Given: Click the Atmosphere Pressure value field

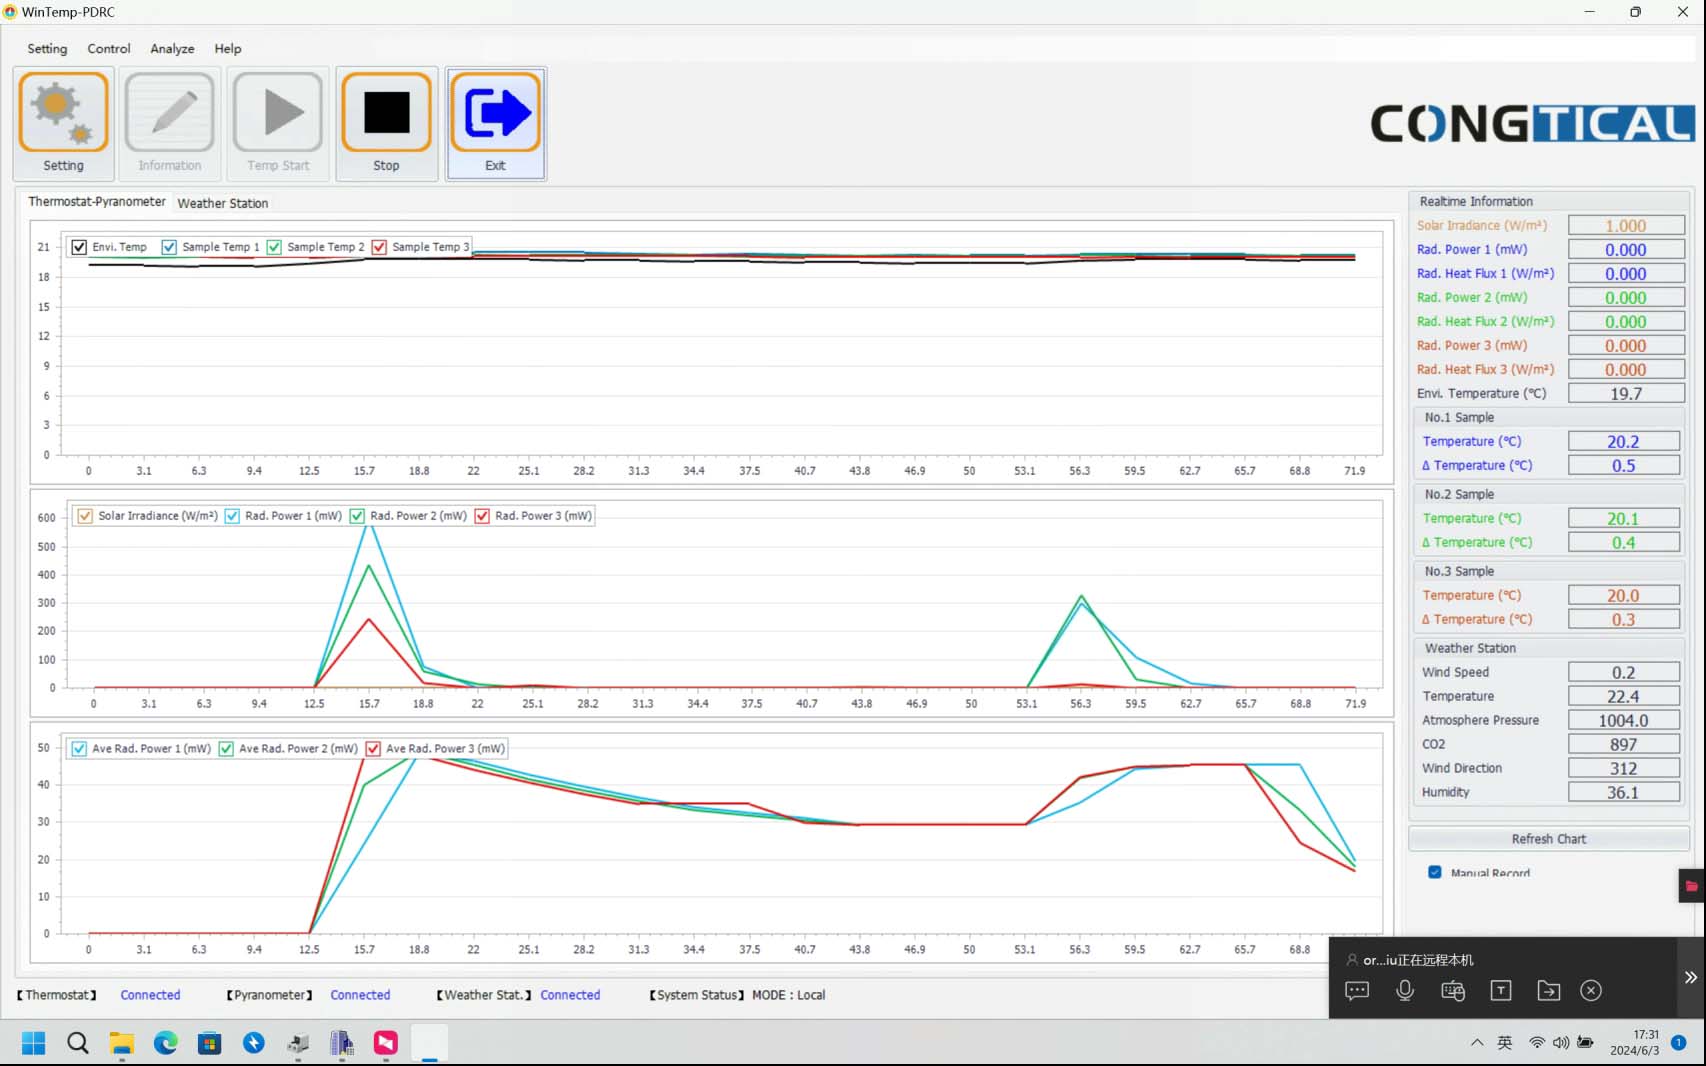Looking at the screenshot, I should [1623, 721].
